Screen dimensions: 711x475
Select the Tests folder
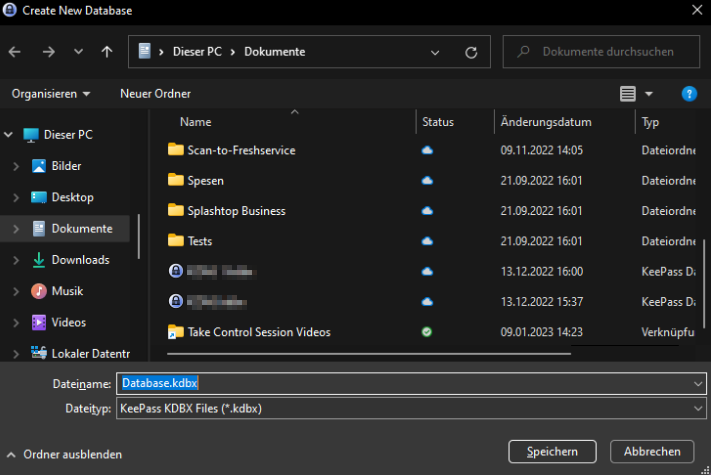[199, 241]
